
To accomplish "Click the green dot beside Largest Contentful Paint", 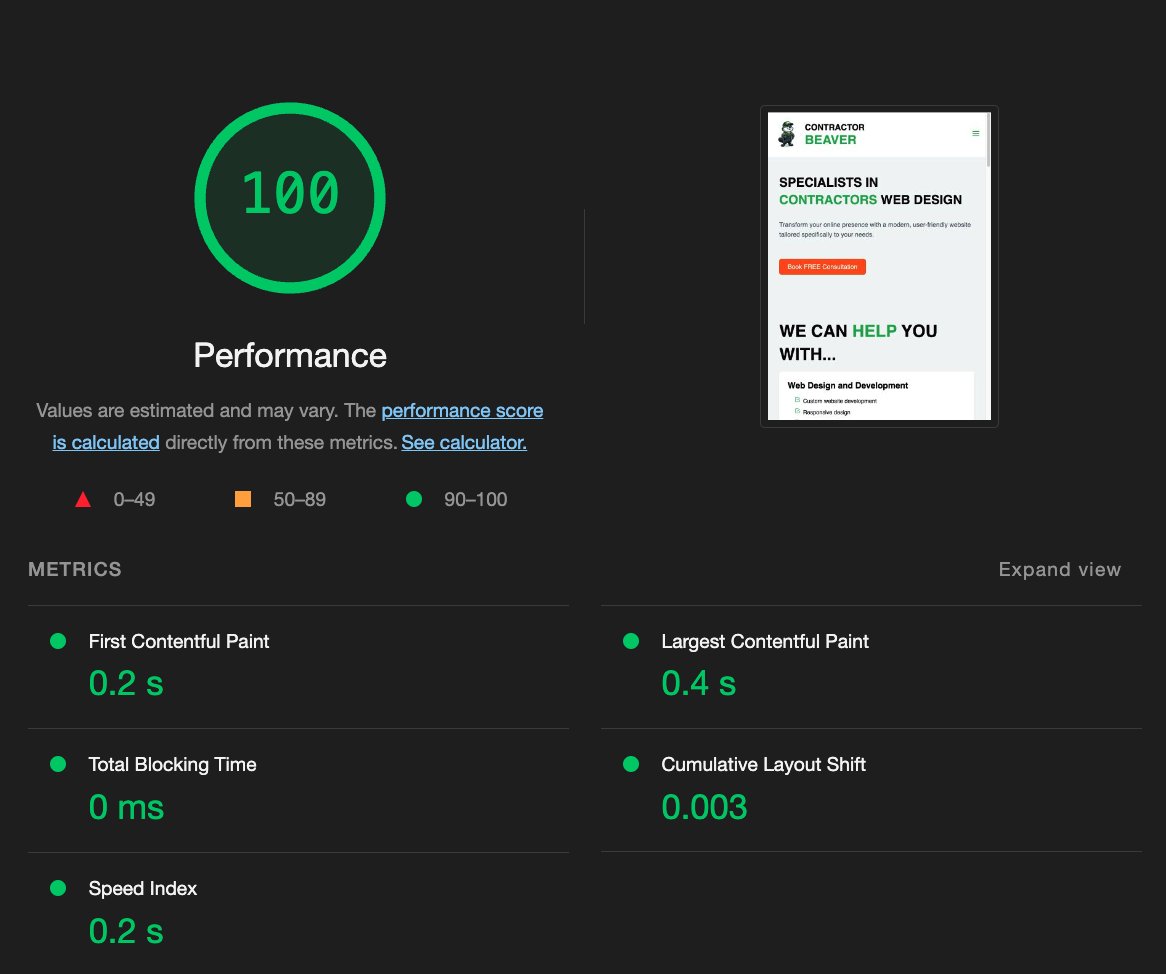I will [629, 641].
